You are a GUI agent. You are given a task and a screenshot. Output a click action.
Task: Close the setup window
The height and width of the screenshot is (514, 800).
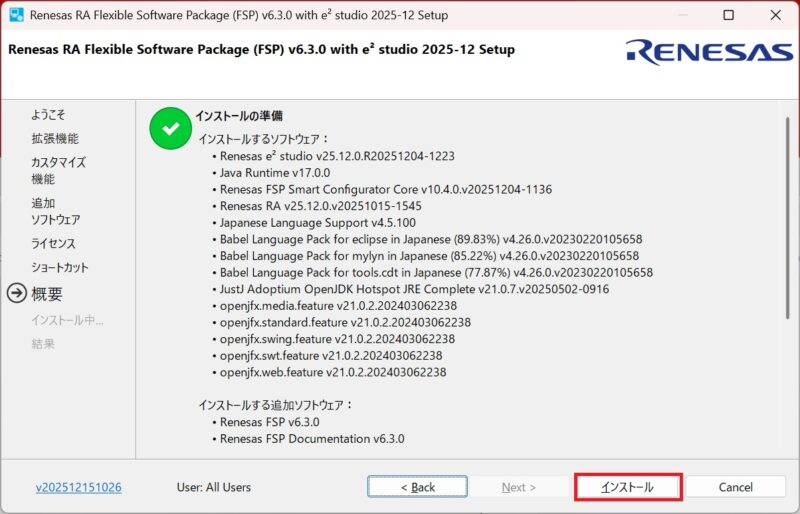[x=776, y=15]
